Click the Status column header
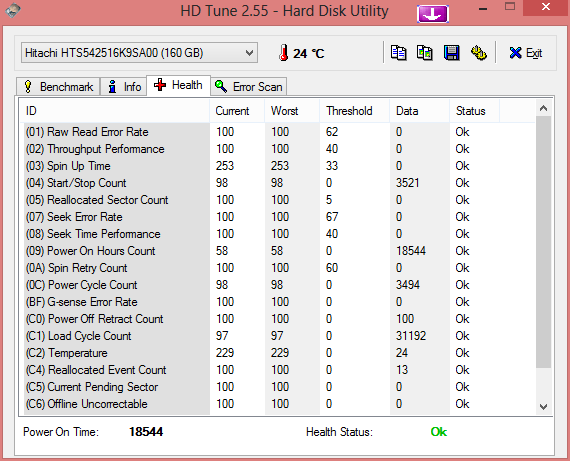570x461 pixels. pyautogui.click(x=474, y=111)
